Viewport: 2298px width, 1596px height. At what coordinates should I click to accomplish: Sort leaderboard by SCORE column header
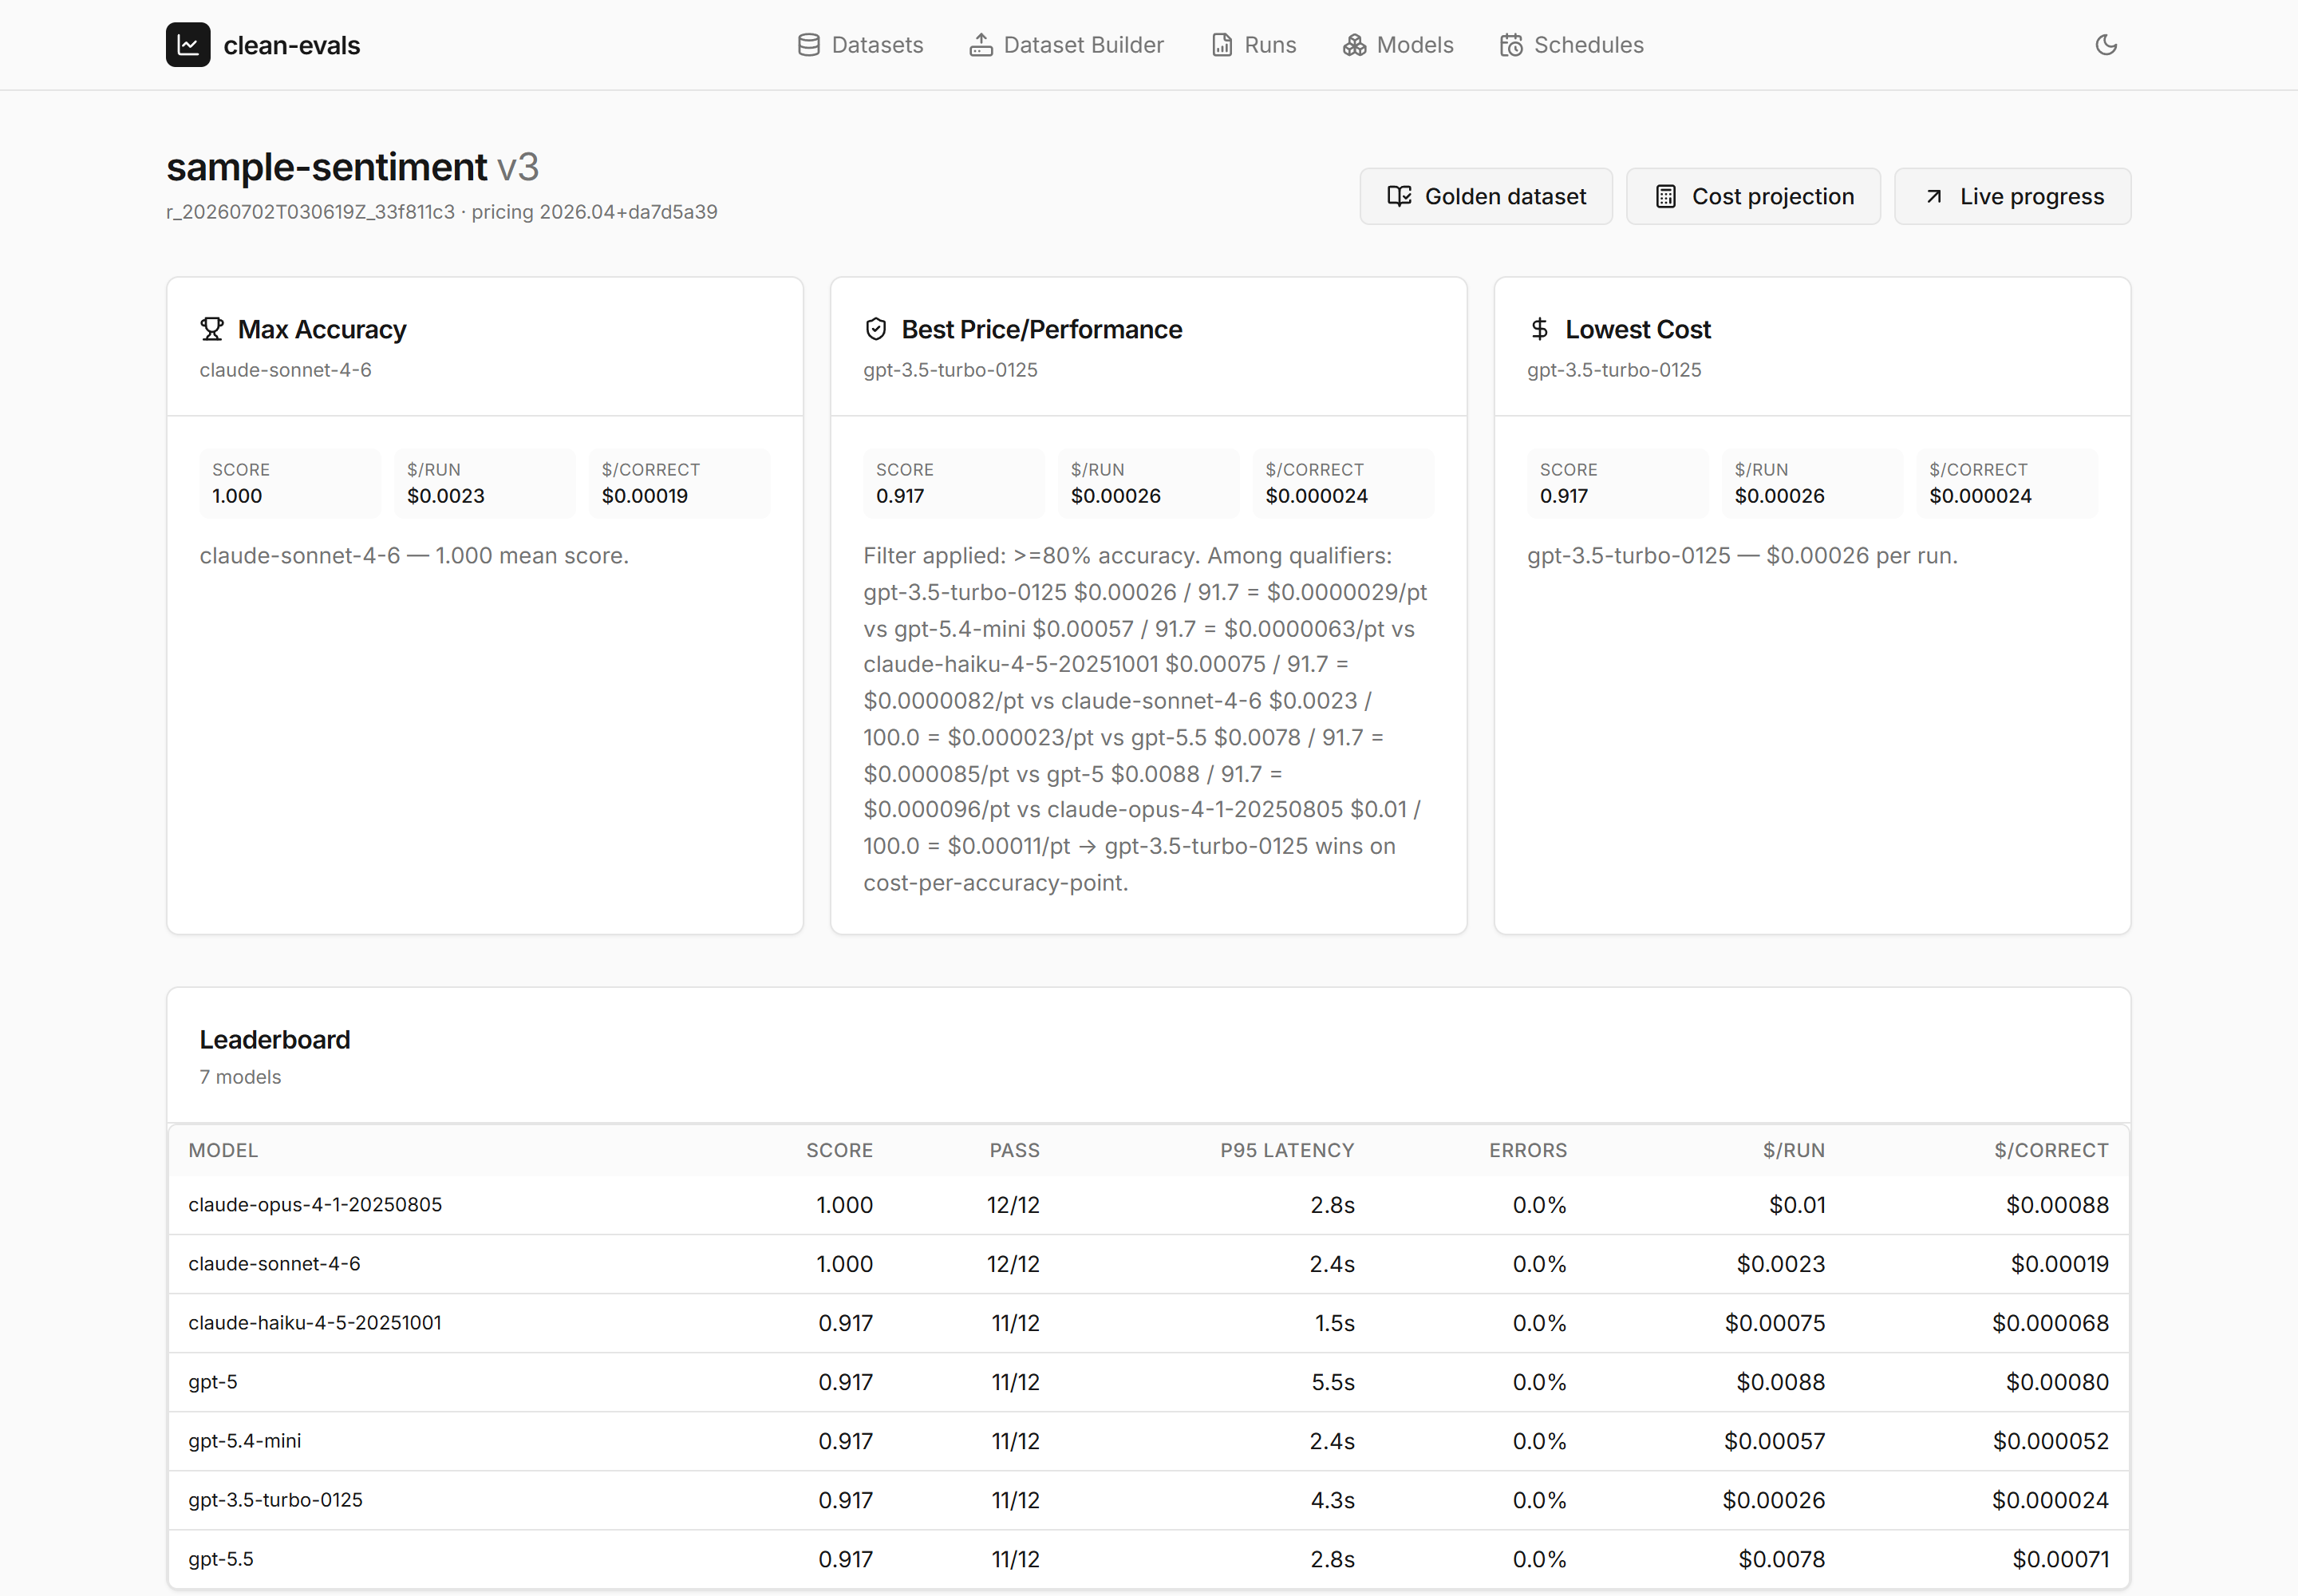point(839,1150)
